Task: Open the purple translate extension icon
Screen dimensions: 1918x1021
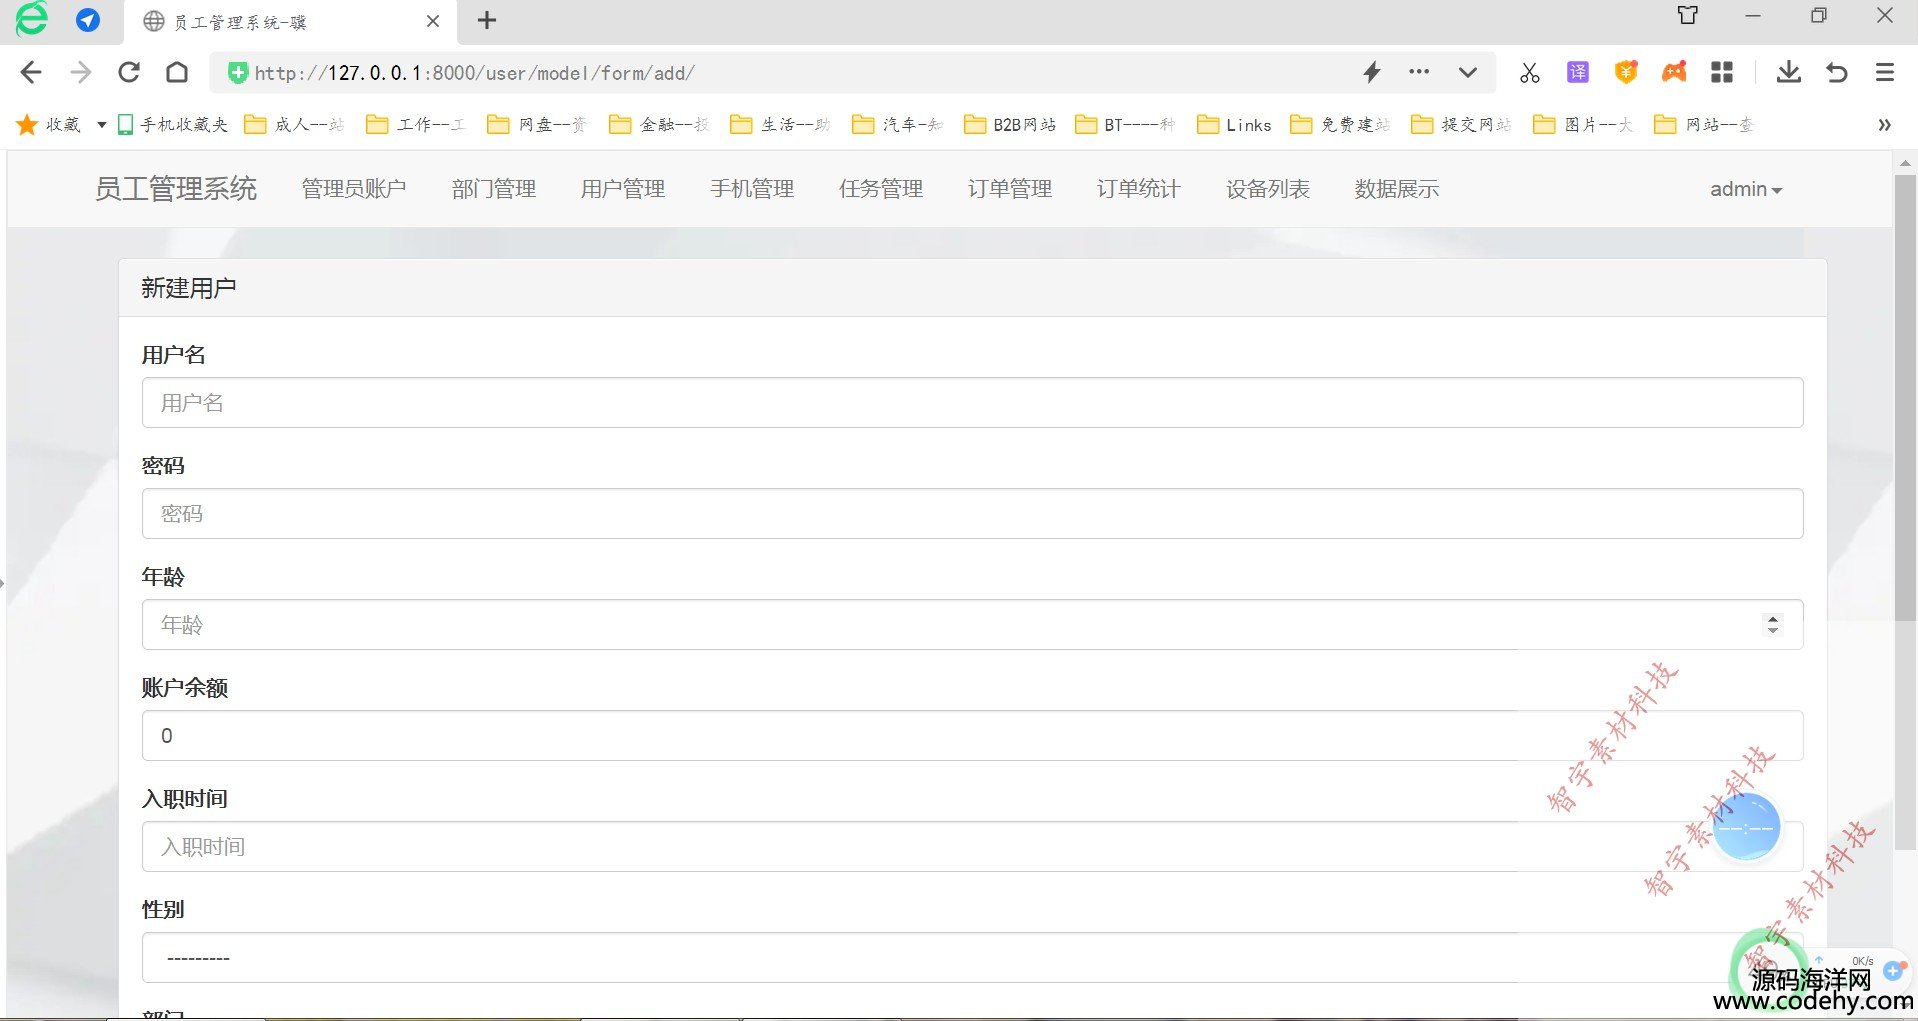Action: pos(1577,72)
